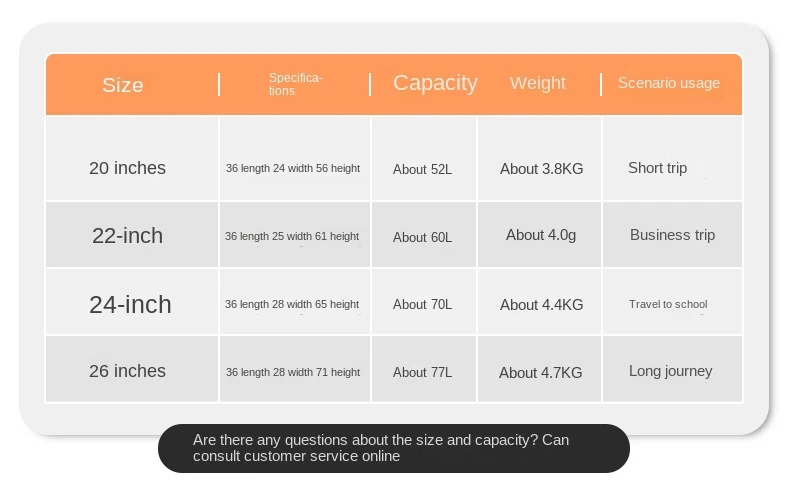Screen dimensions: 790x494
Task: Select the About 70L capacity cell
Action: pyautogui.click(x=423, y=305)
